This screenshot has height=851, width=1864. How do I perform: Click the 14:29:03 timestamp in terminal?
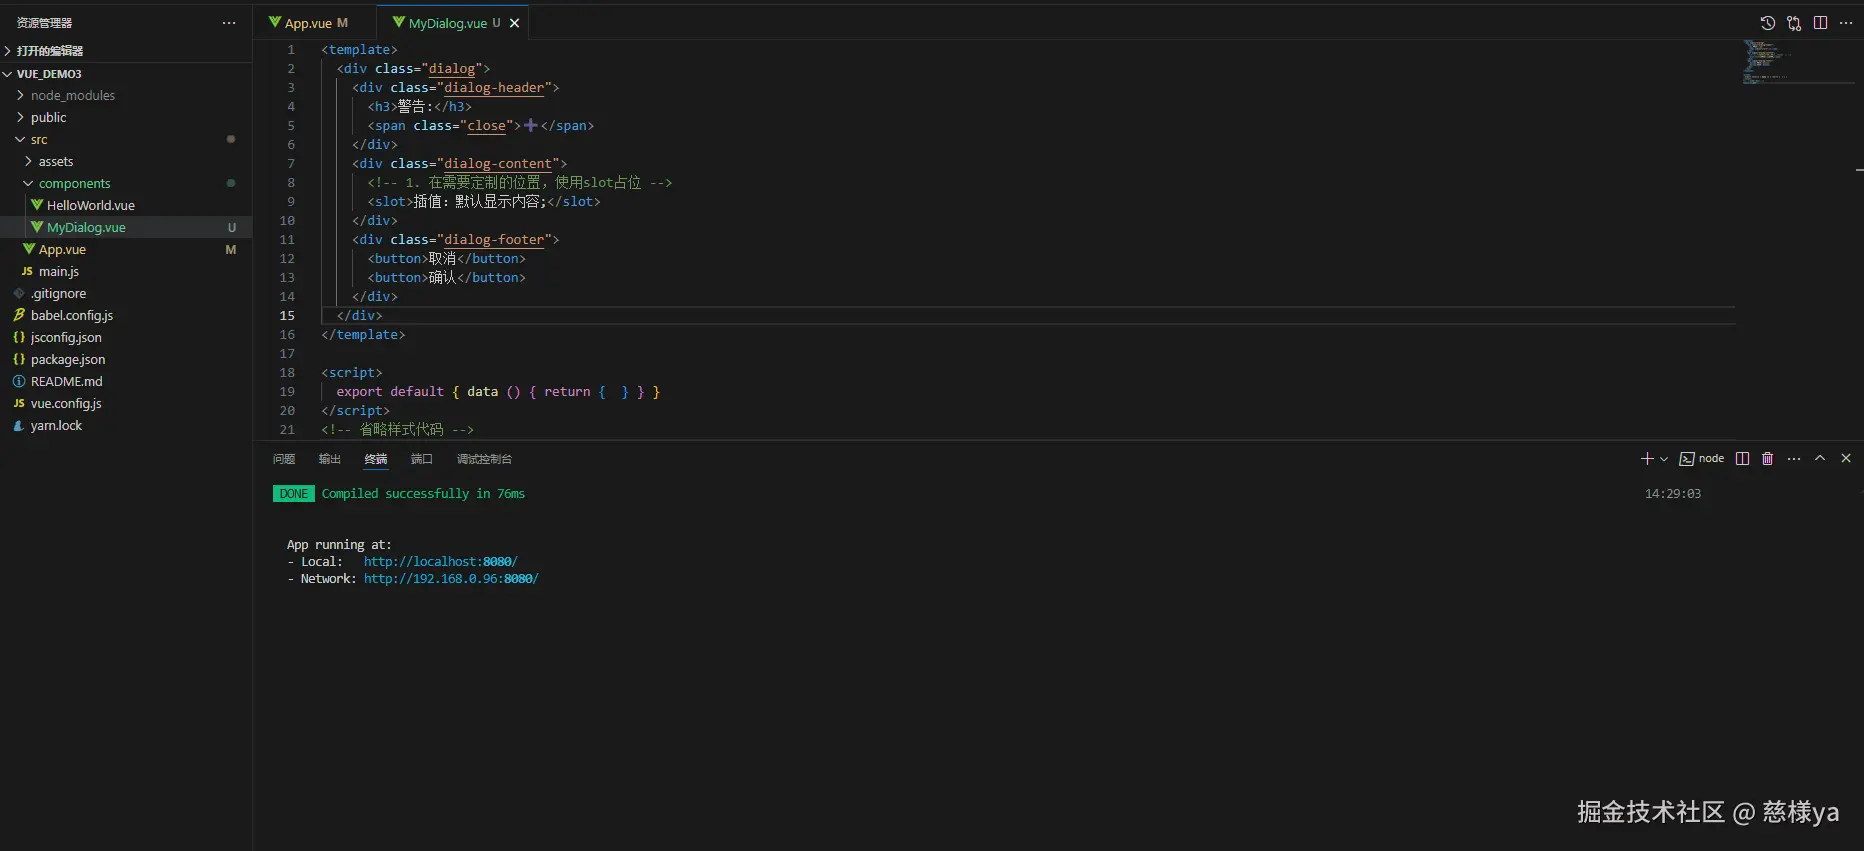click(1673, 494)
